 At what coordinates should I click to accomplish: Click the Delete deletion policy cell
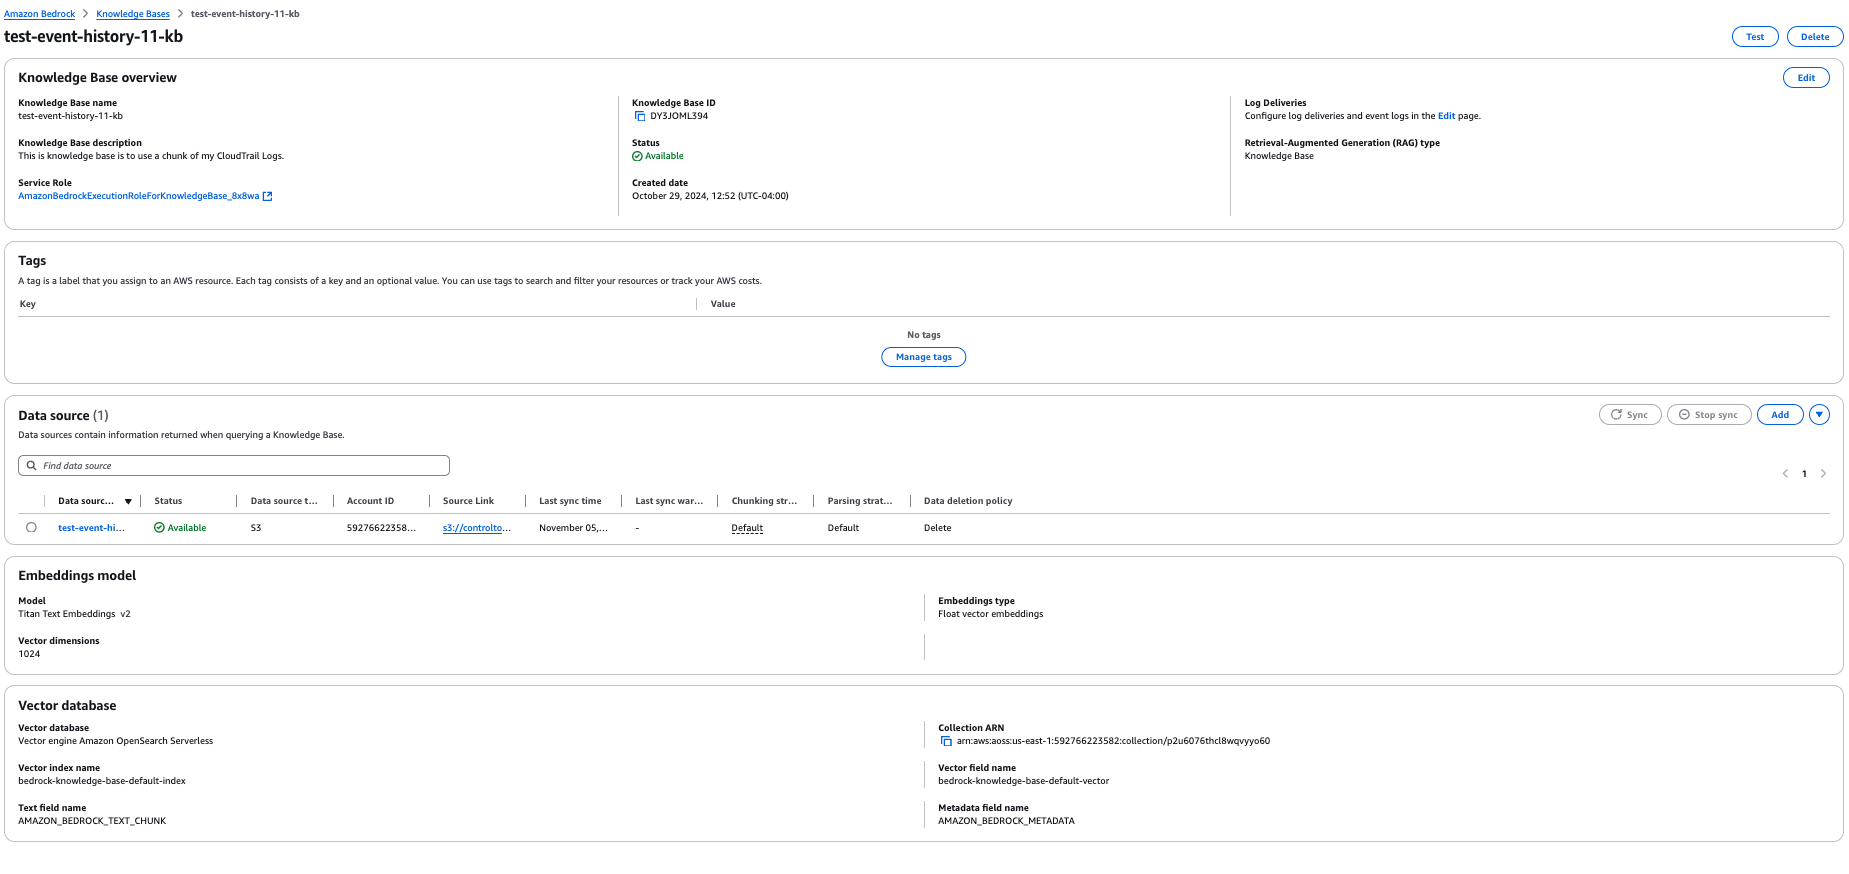[x=938, y=528]
